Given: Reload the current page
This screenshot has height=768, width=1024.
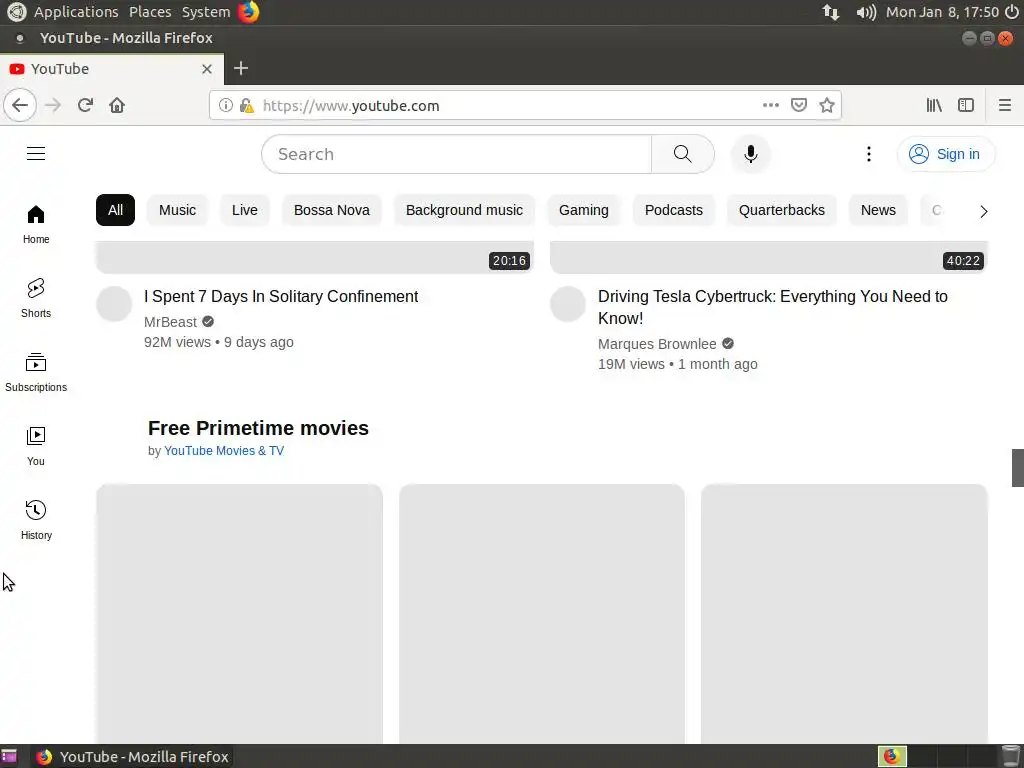Looking at the screenshot, I should [x=85, y=105].
